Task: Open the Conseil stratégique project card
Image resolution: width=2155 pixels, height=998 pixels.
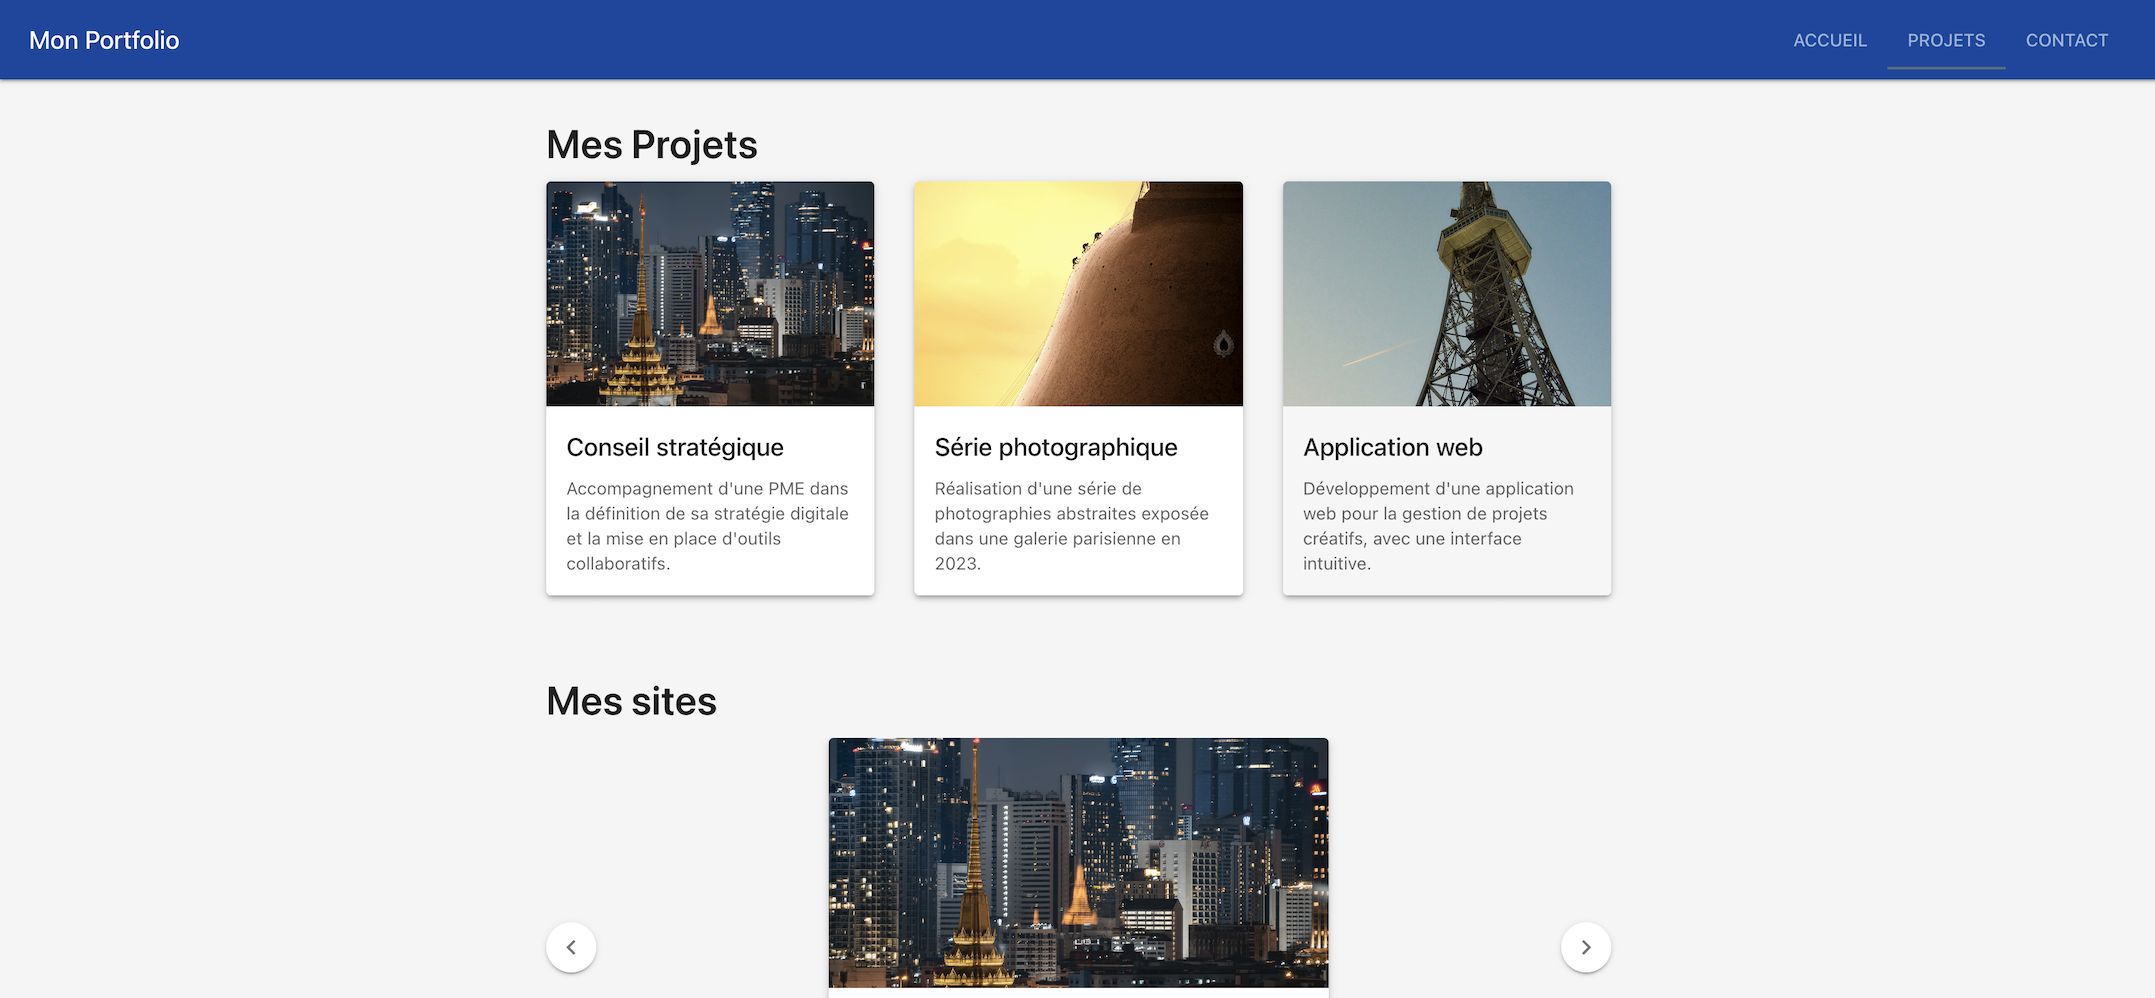Action: click(709, 388)
